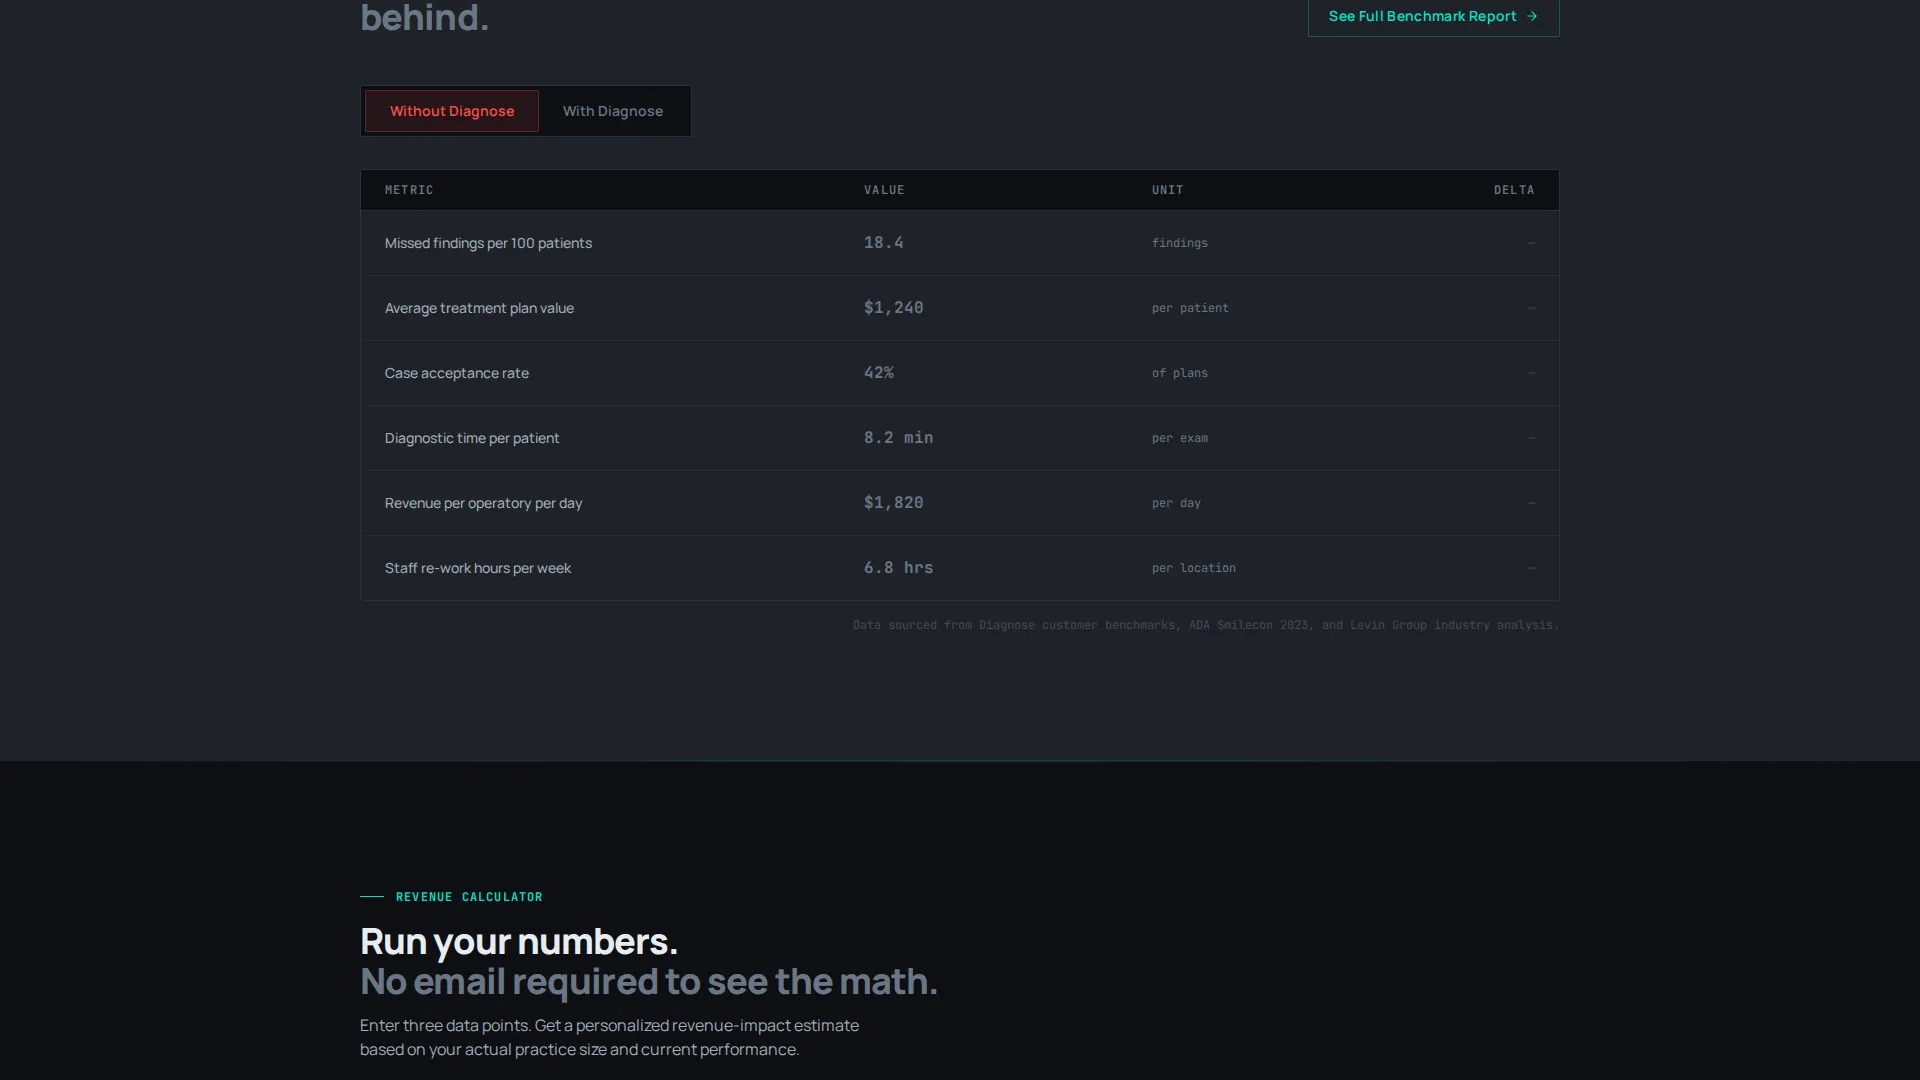Select the Staff re-work hours per week row
The height and width of the screenshot is (1080, 1920).
pyautogui.click(x=959, y=568)
